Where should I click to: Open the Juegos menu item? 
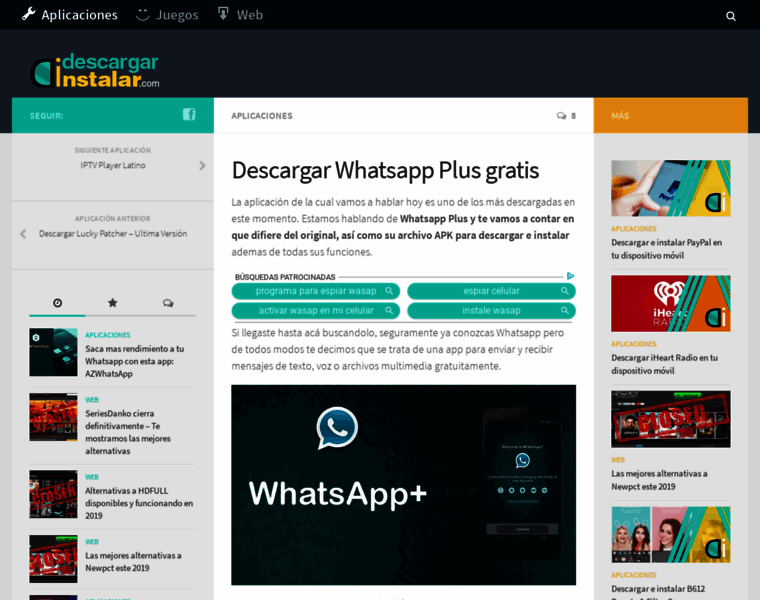[x=167, y=15]
